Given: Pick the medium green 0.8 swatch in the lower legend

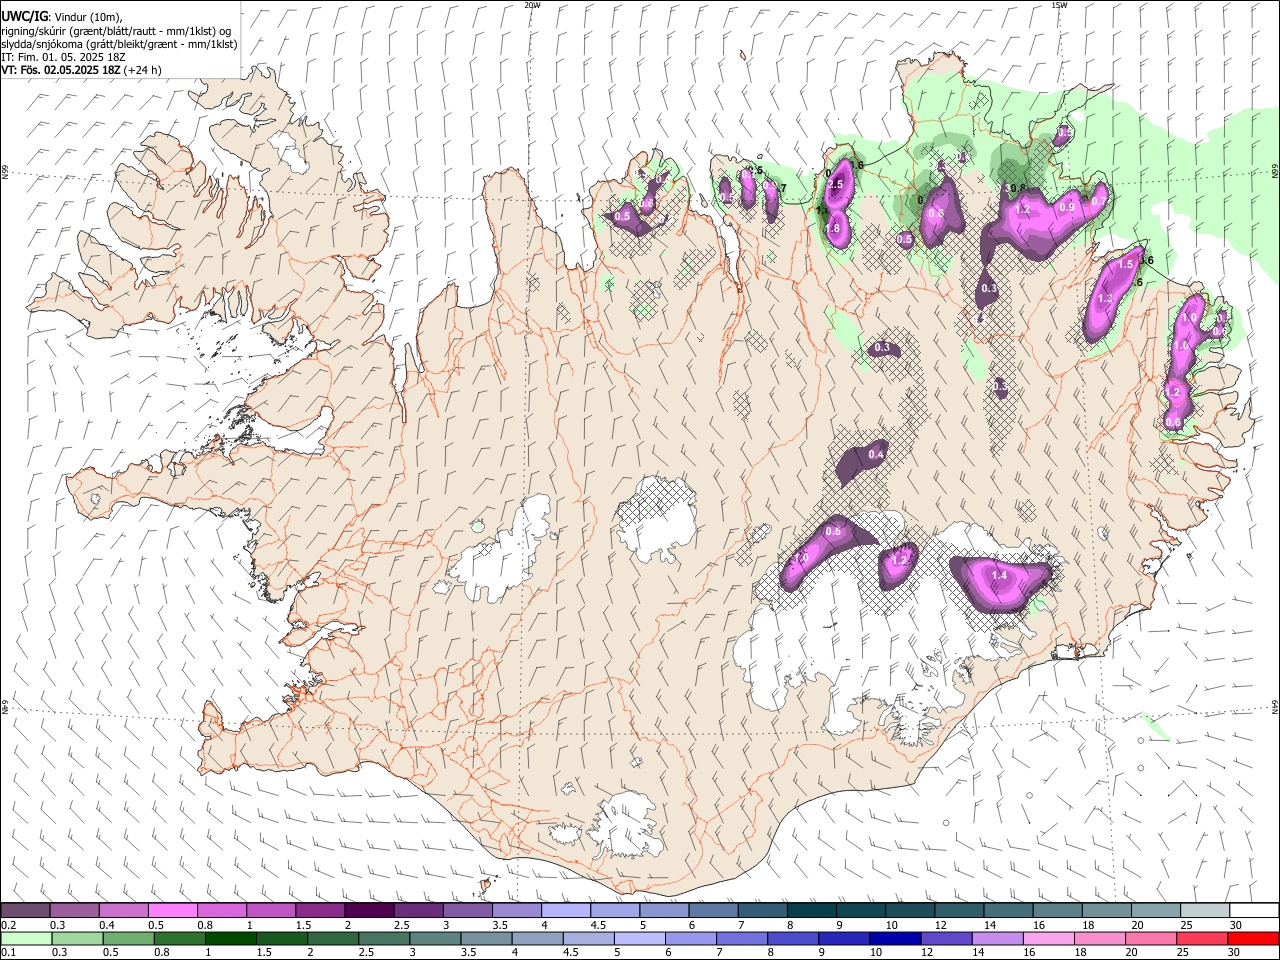Looking at the screenshot, I should tap(179, 938).
